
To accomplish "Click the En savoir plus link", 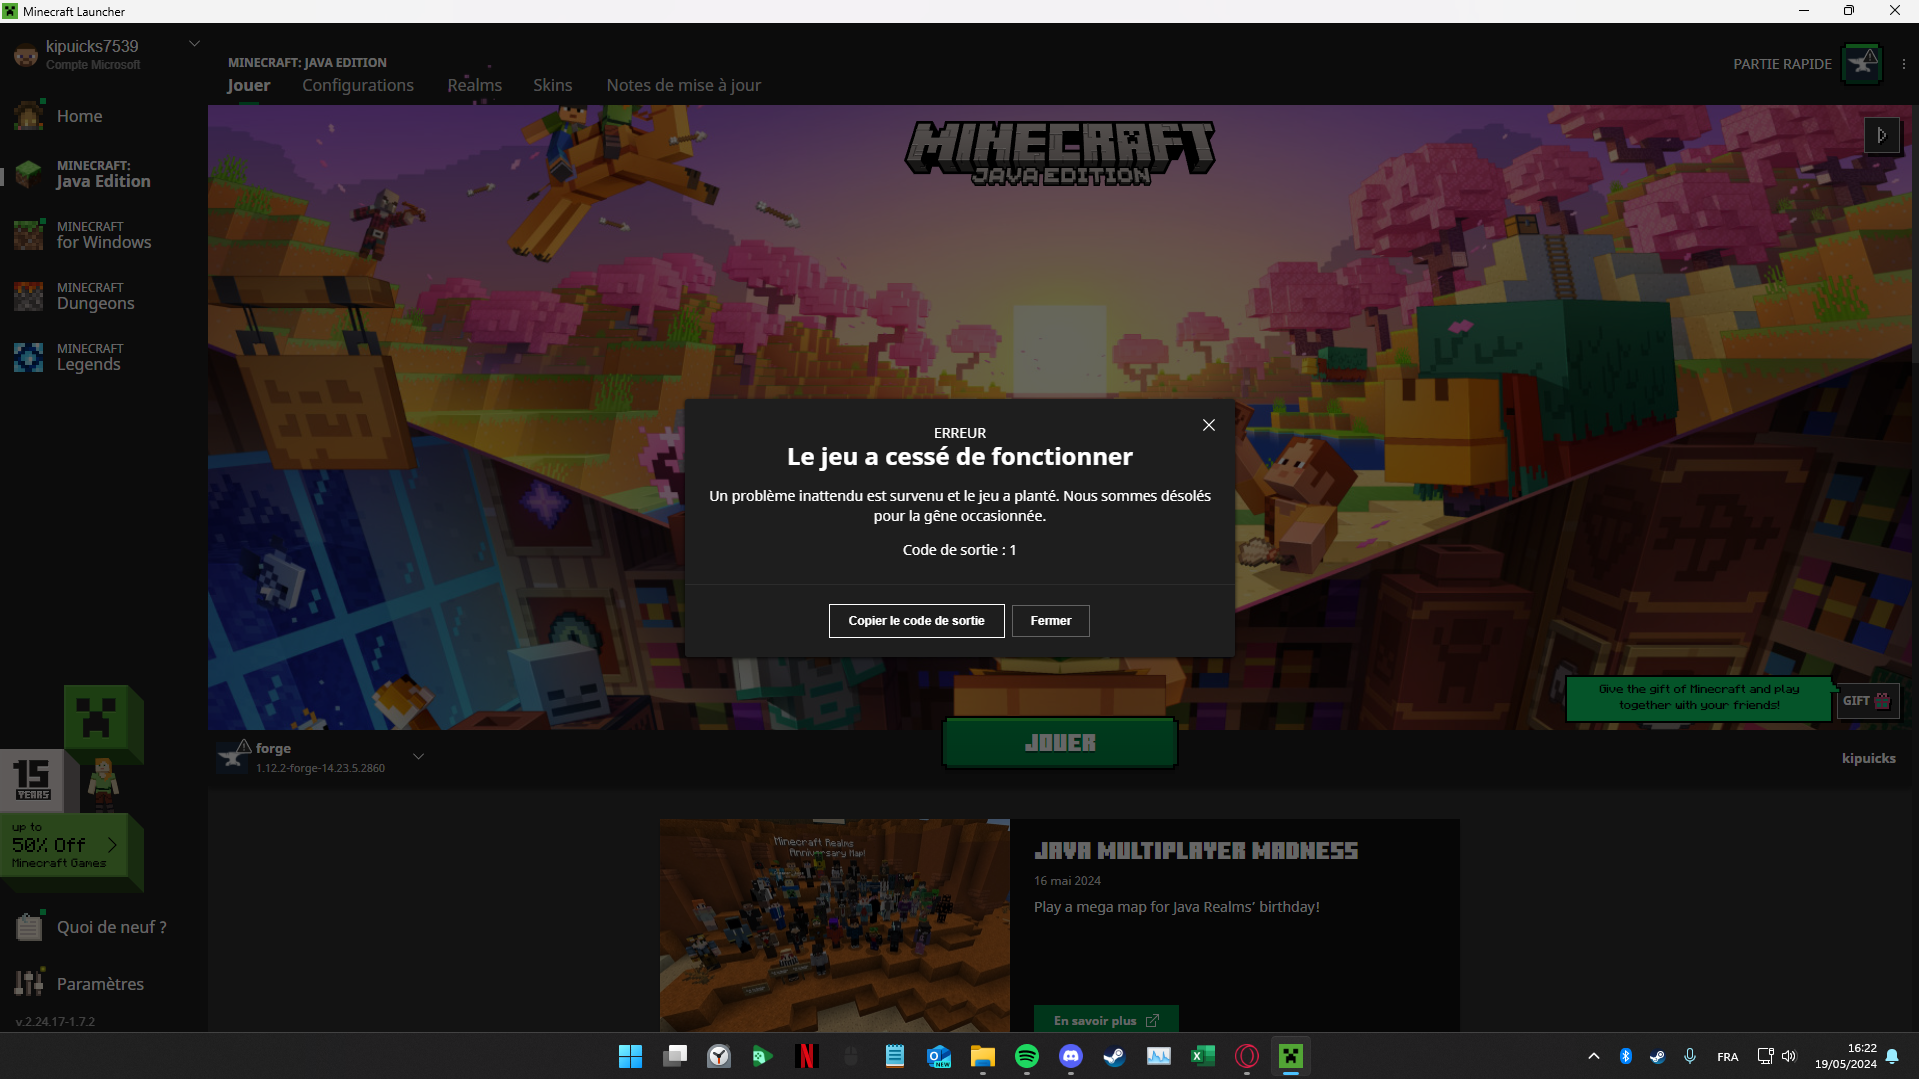I will (x=1106, y=1020).
